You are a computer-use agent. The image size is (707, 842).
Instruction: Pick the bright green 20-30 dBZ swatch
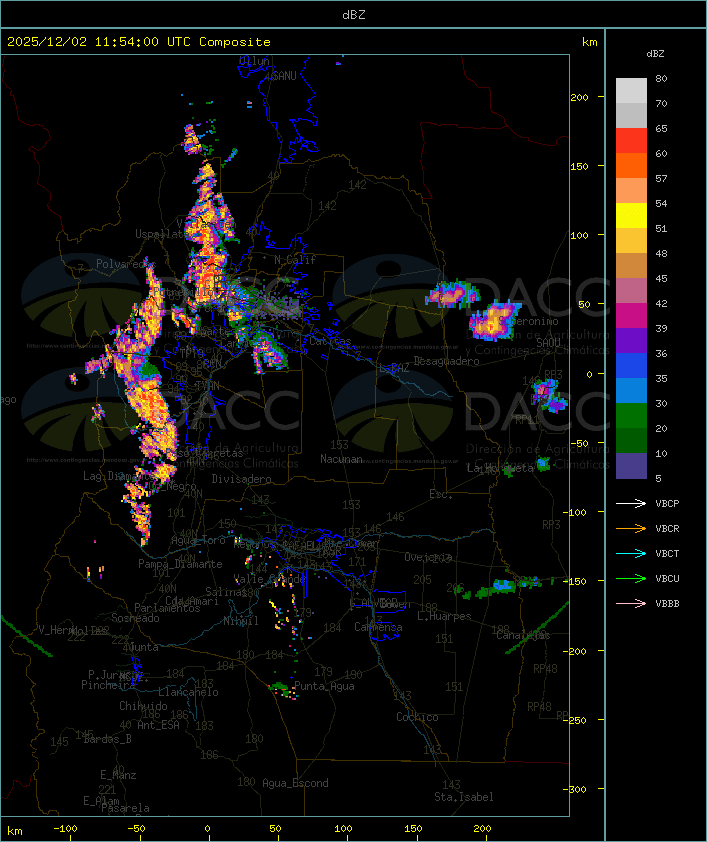631,416
